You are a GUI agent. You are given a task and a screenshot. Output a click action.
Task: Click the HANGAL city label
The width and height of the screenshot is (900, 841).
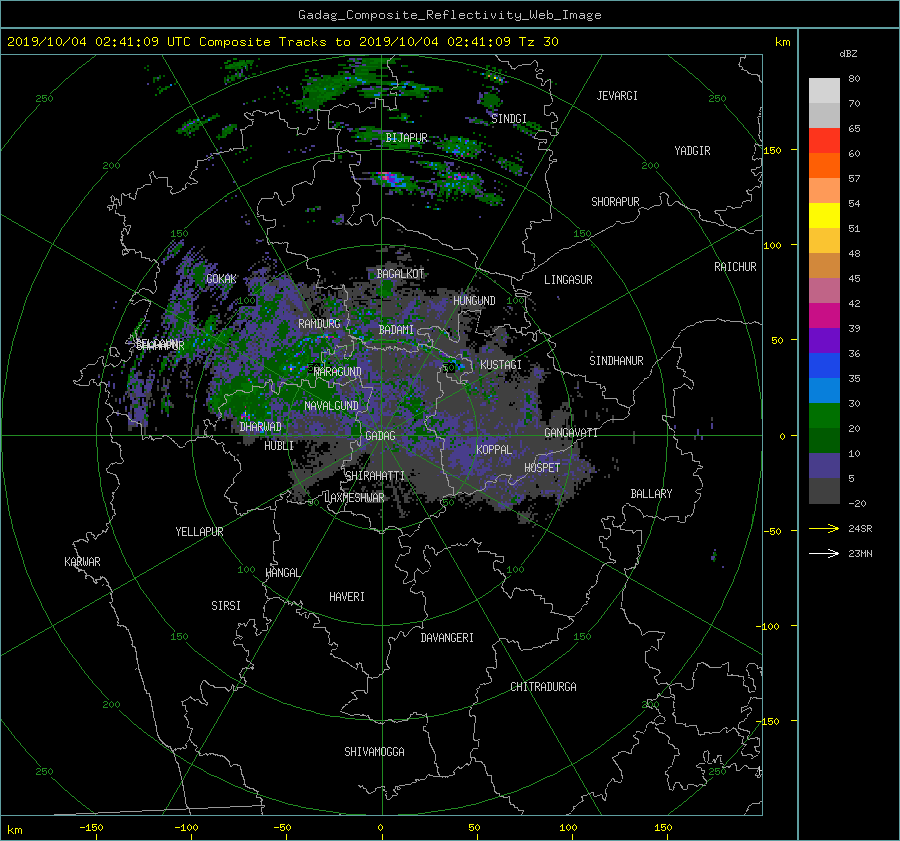point(282,573)
